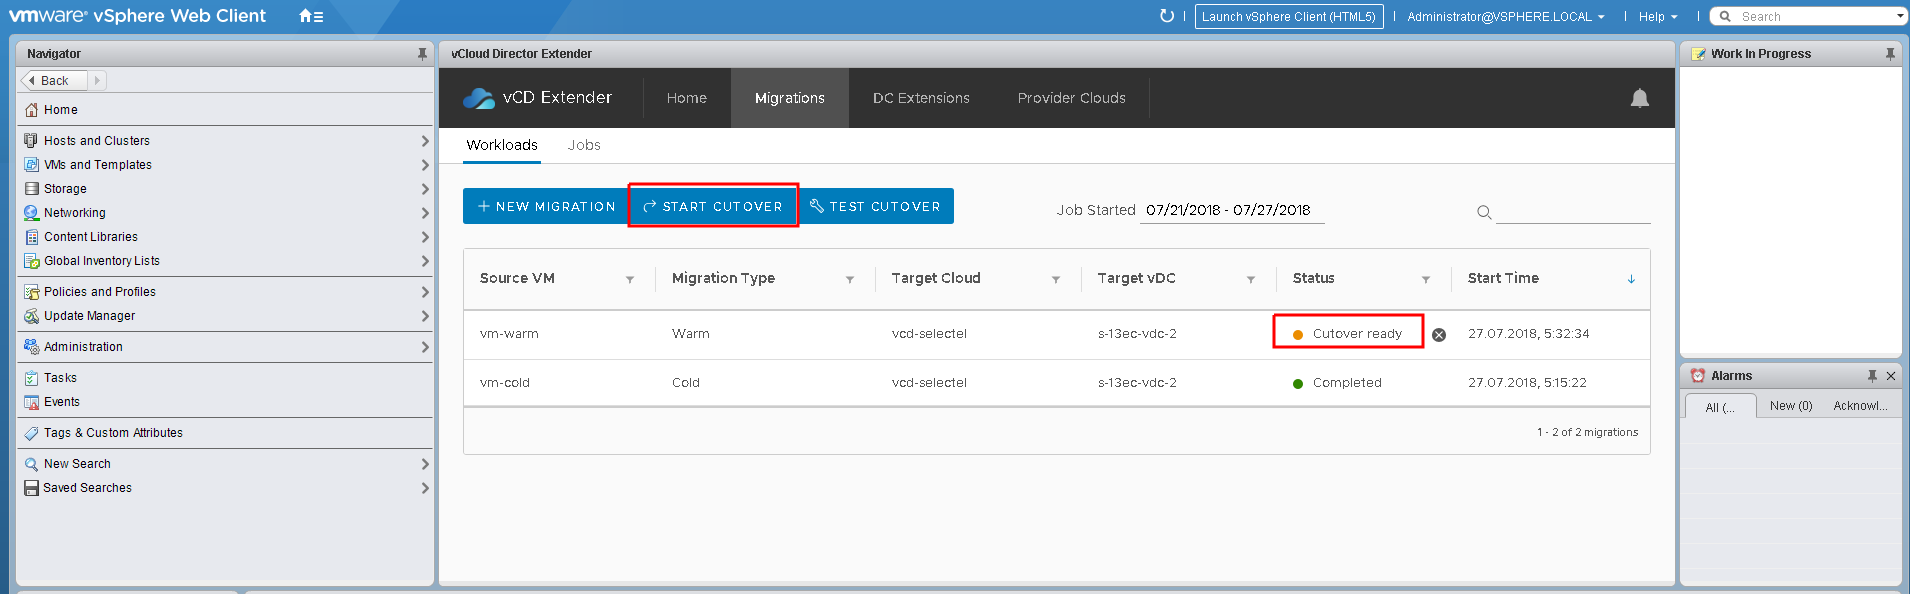The width and height of the screenshot is (1910, 594).
Task: Select the New (0) alarms tab
Action: [1791, 406]
